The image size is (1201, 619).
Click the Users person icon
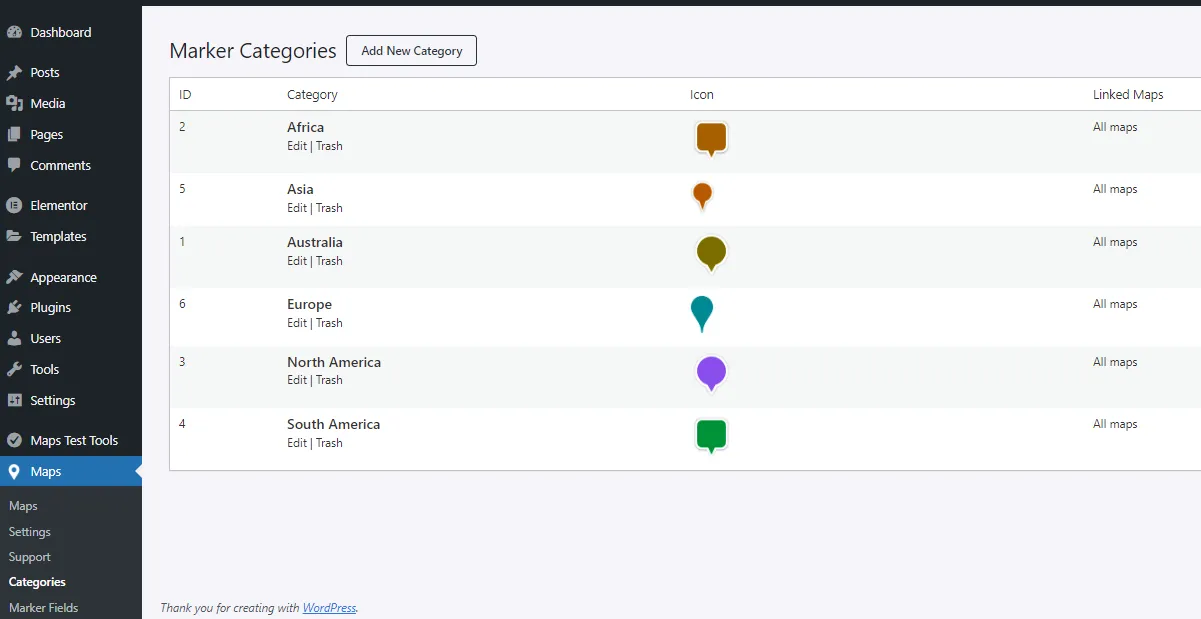[14, 338]
